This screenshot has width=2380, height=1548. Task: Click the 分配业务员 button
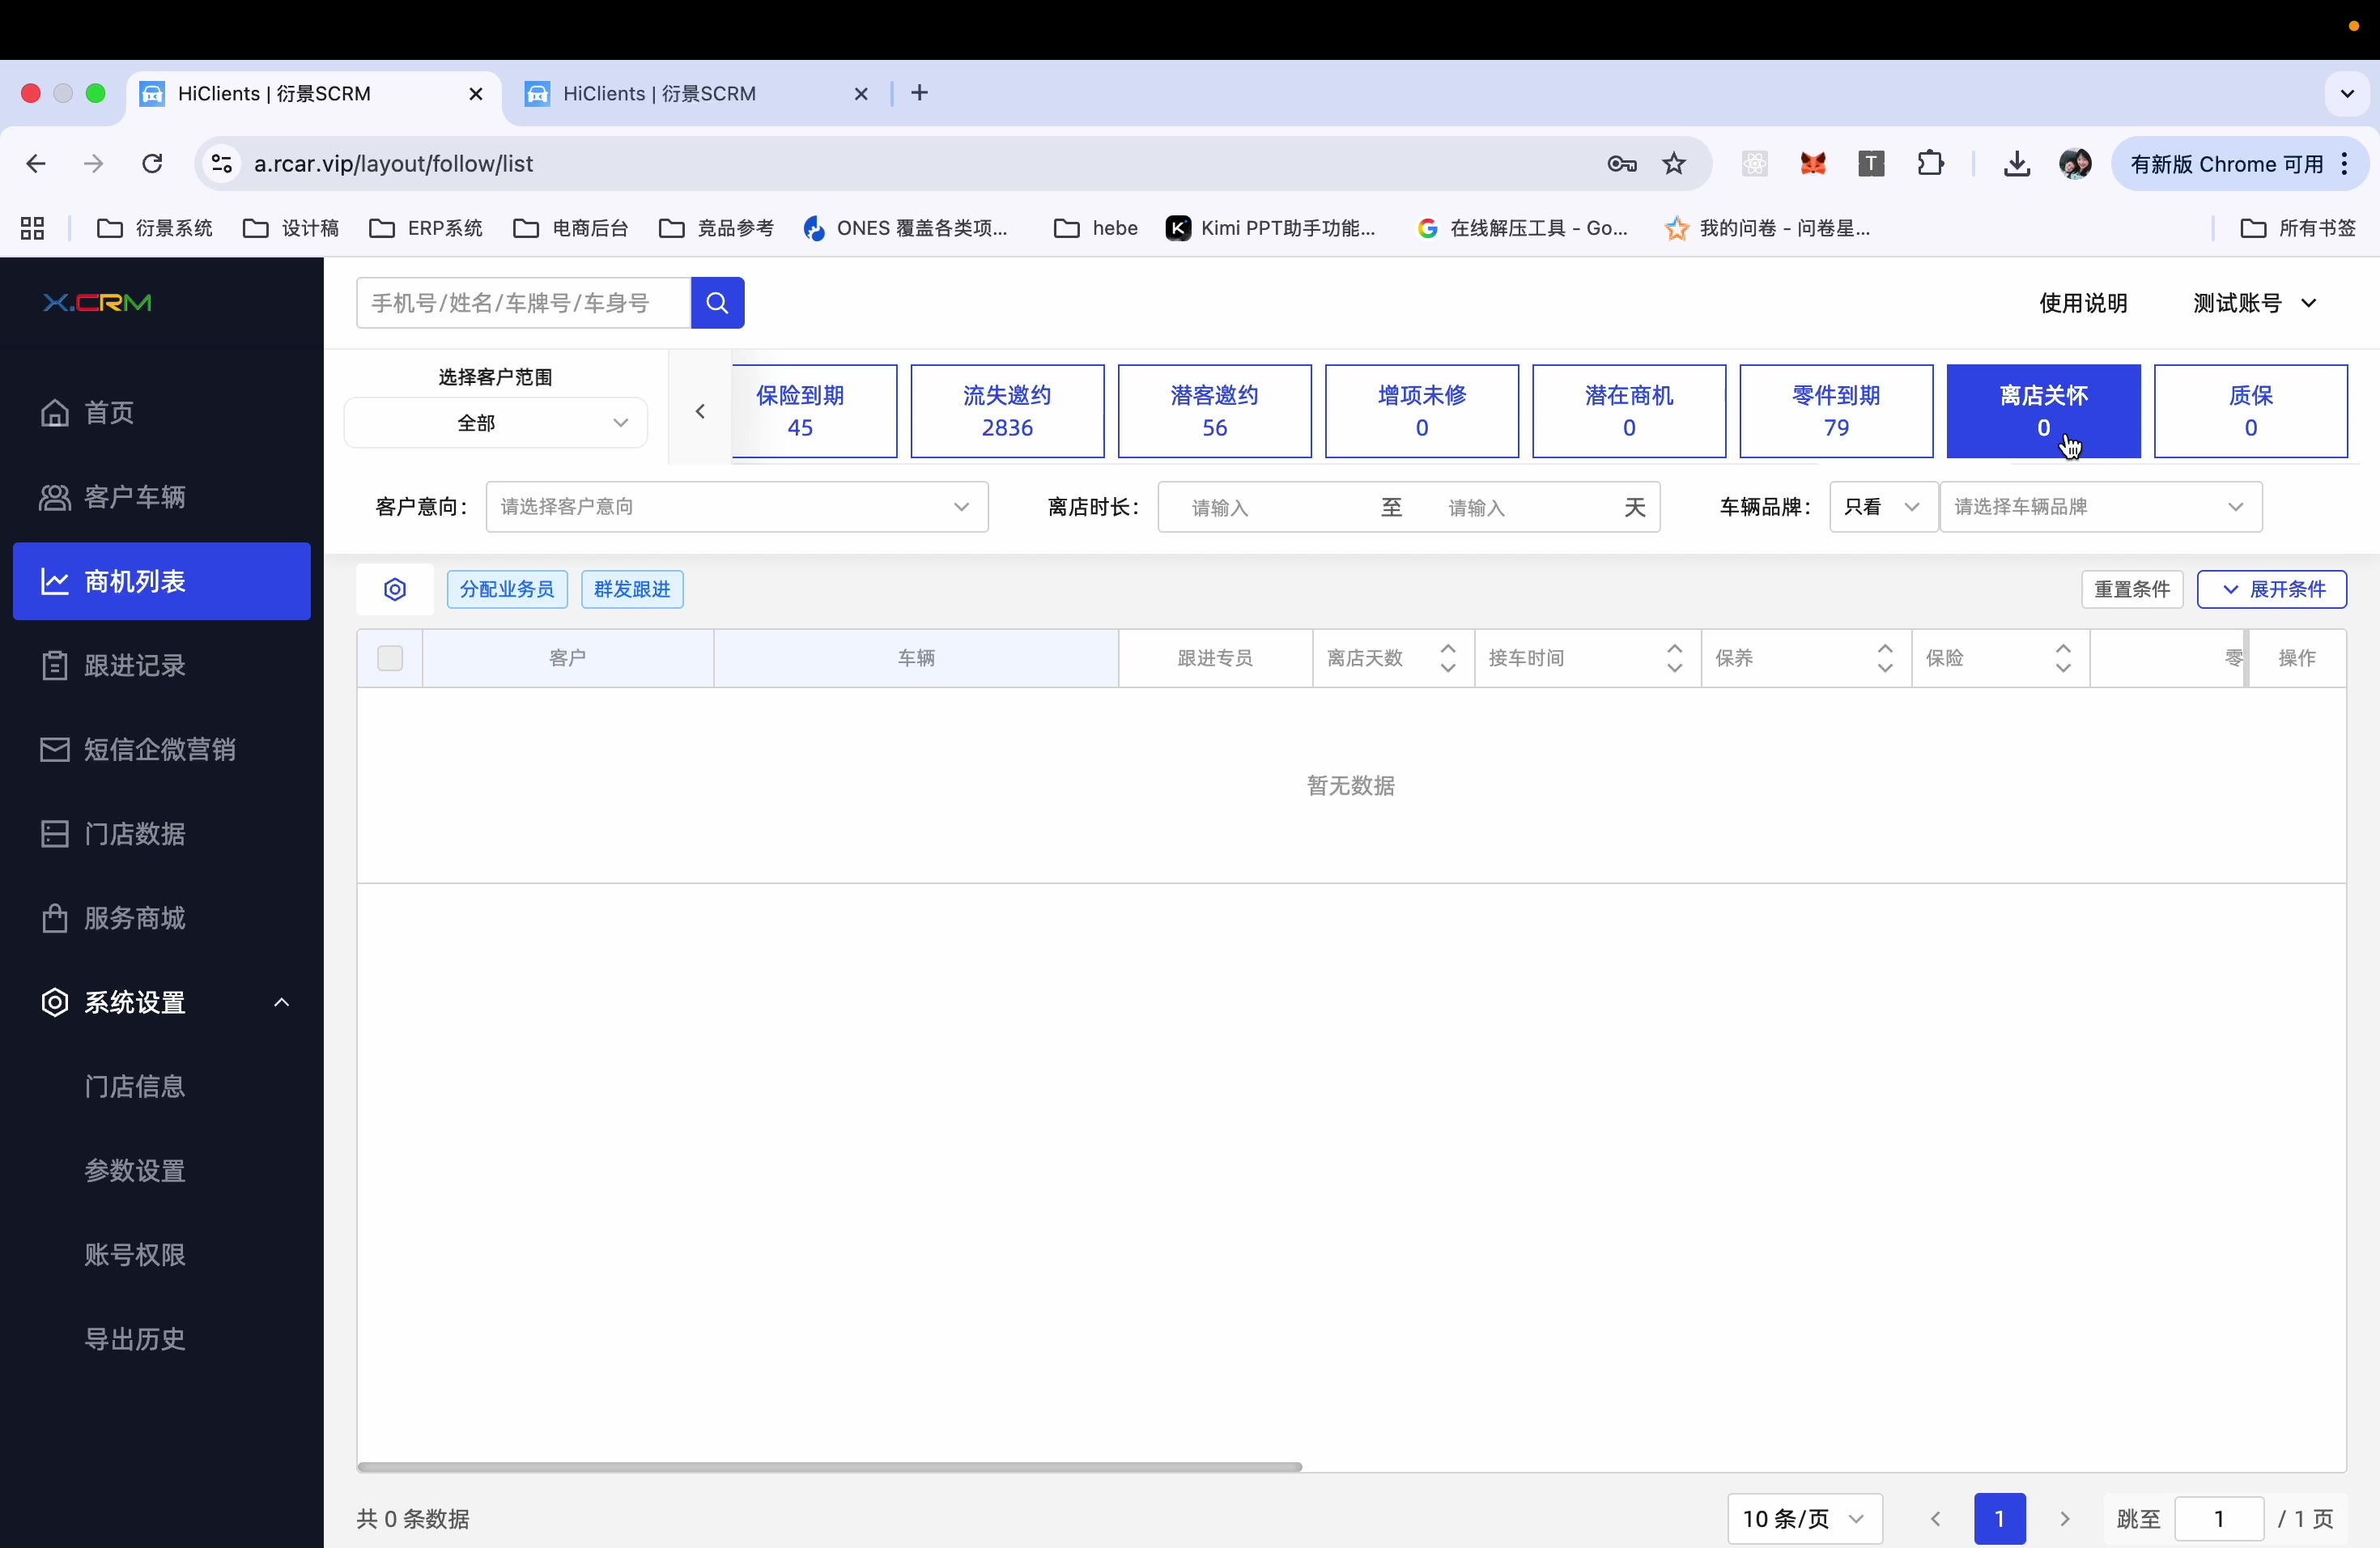click(x=507, y=590)
